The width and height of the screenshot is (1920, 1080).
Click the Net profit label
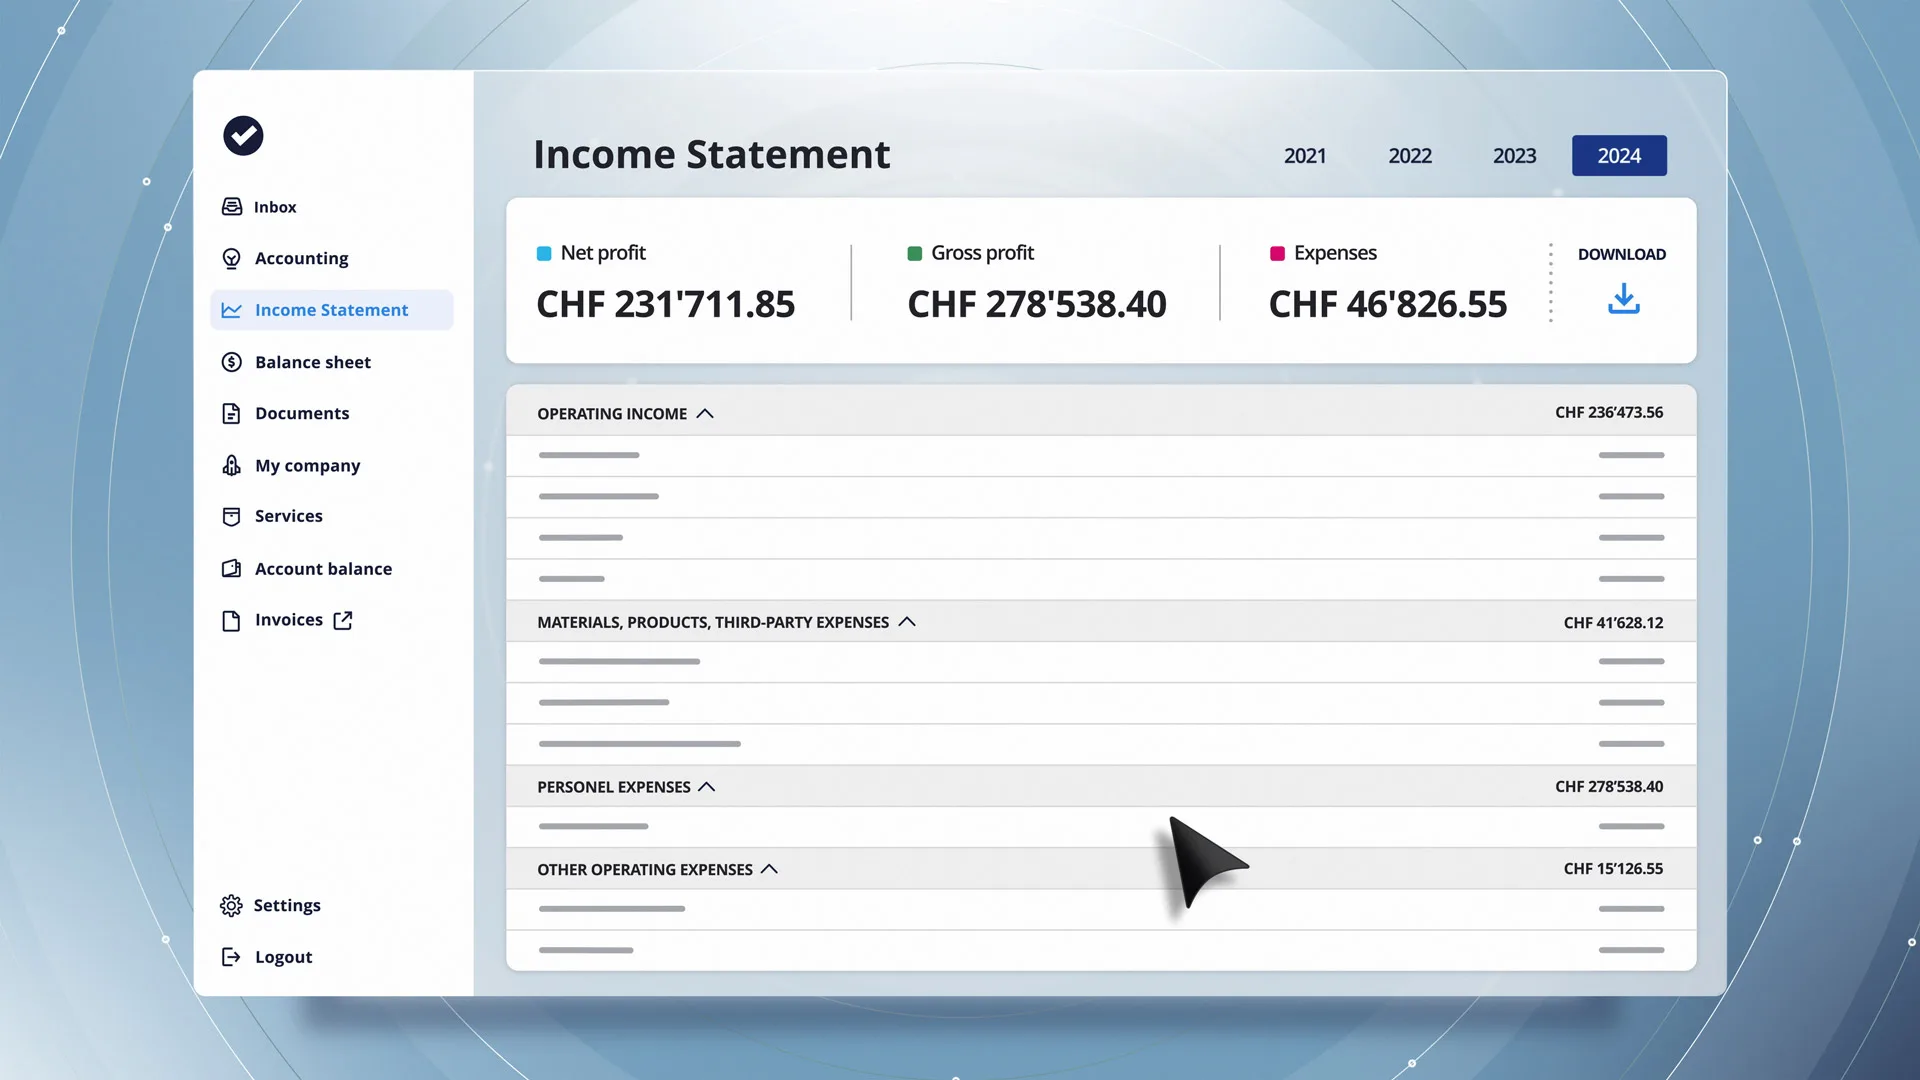point(603,253)
